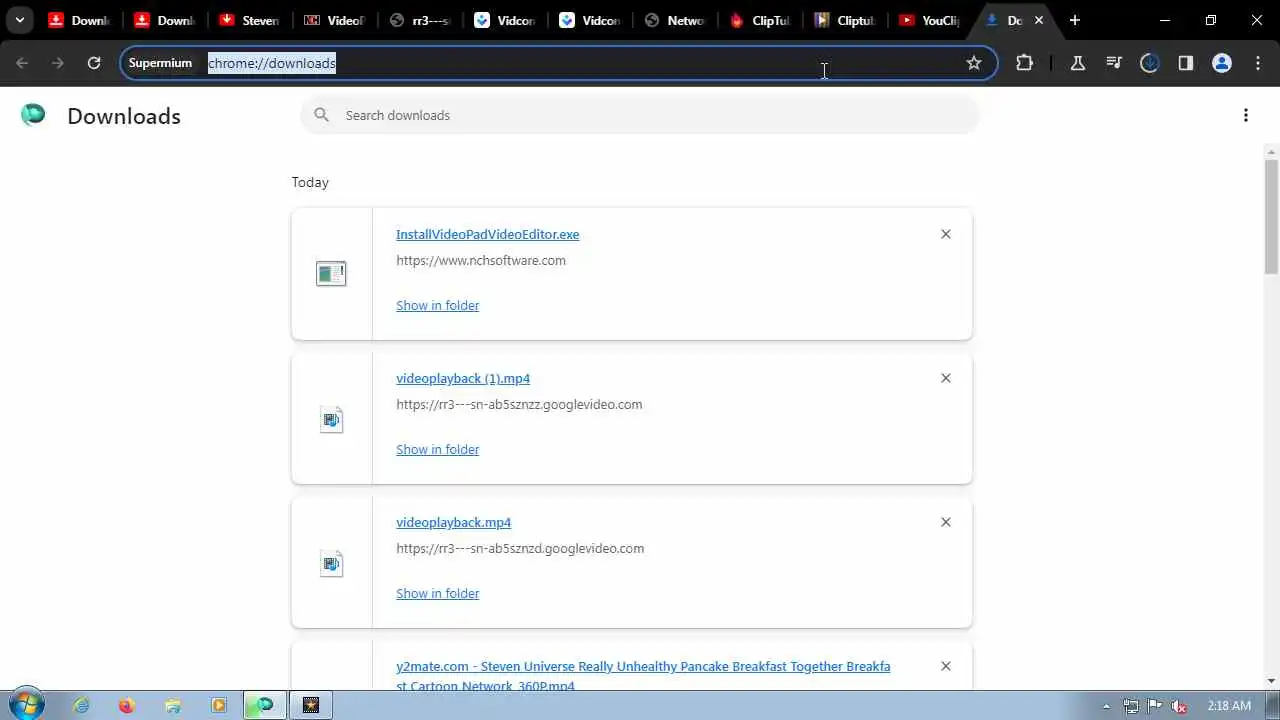Open a new browser tab
Image resolution: width=1280 pixels, height=720 pixels.
[1075, 20]
